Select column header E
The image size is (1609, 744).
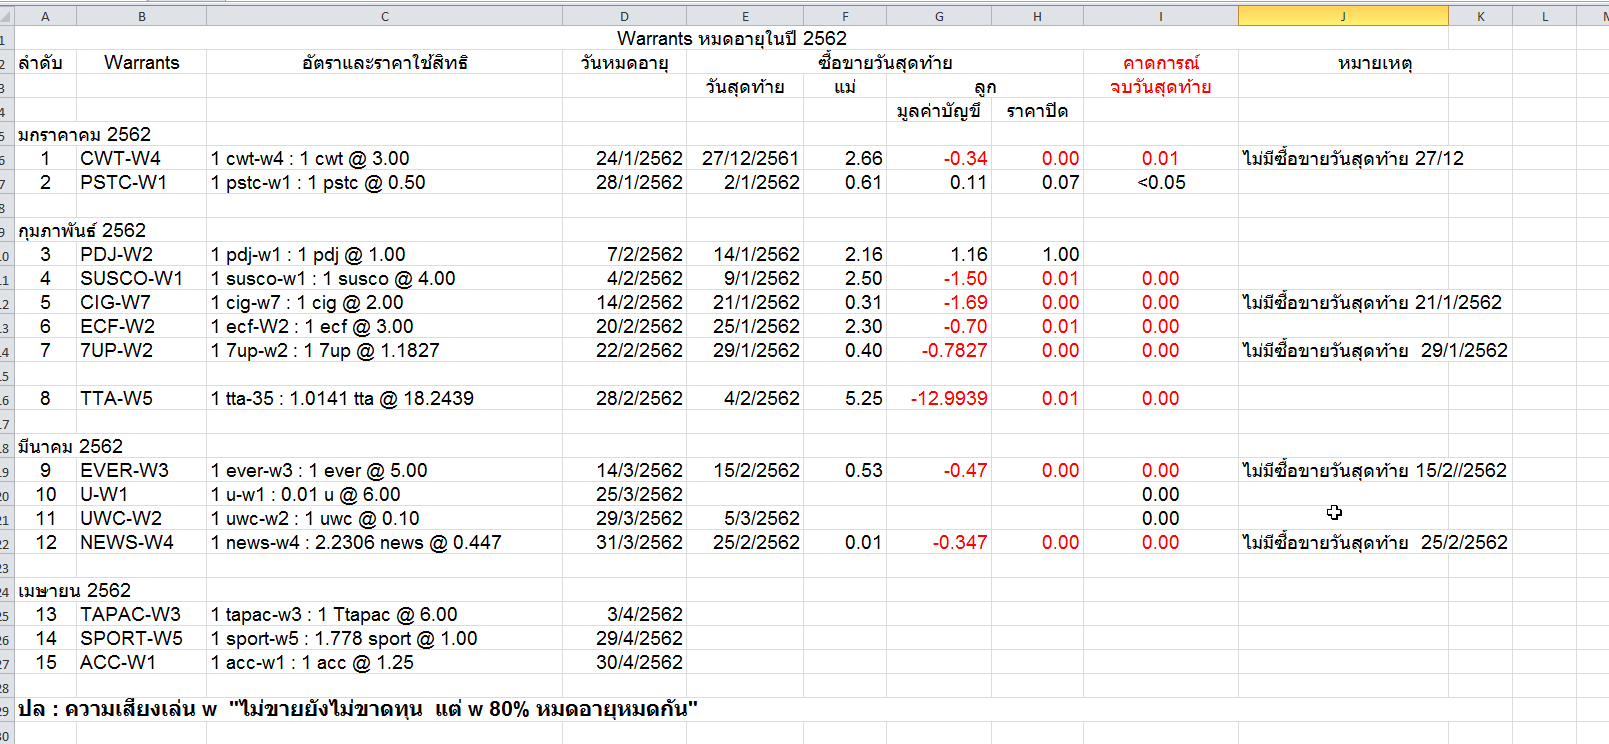(745, 16)
